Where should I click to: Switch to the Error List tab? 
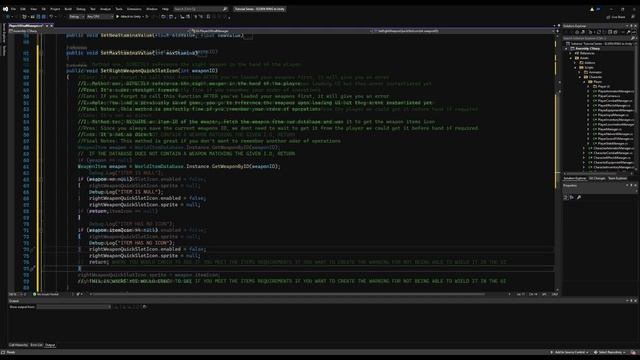[36, 345]
